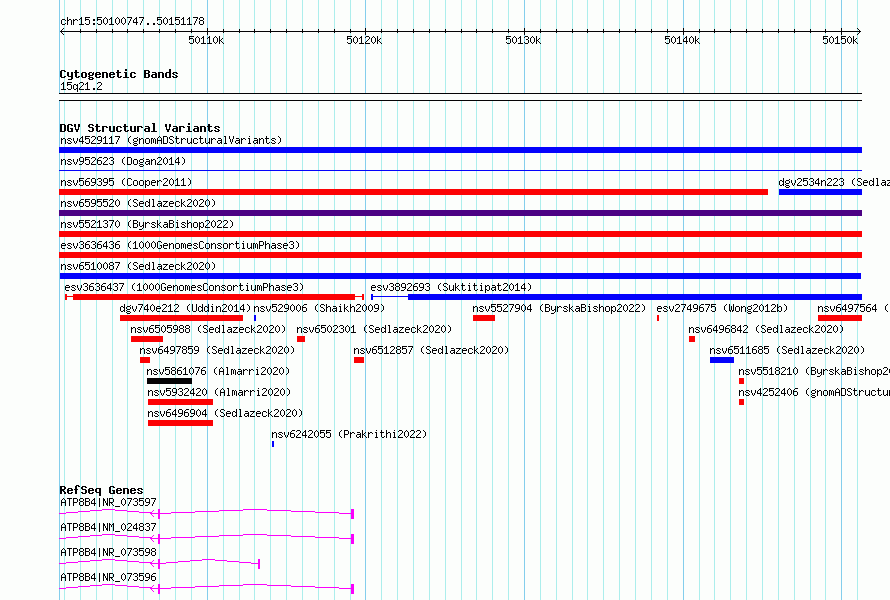Click the 15q21.2 band label
Image resolution: width=890 pixels, height=600 pixels.
point(81,86)
